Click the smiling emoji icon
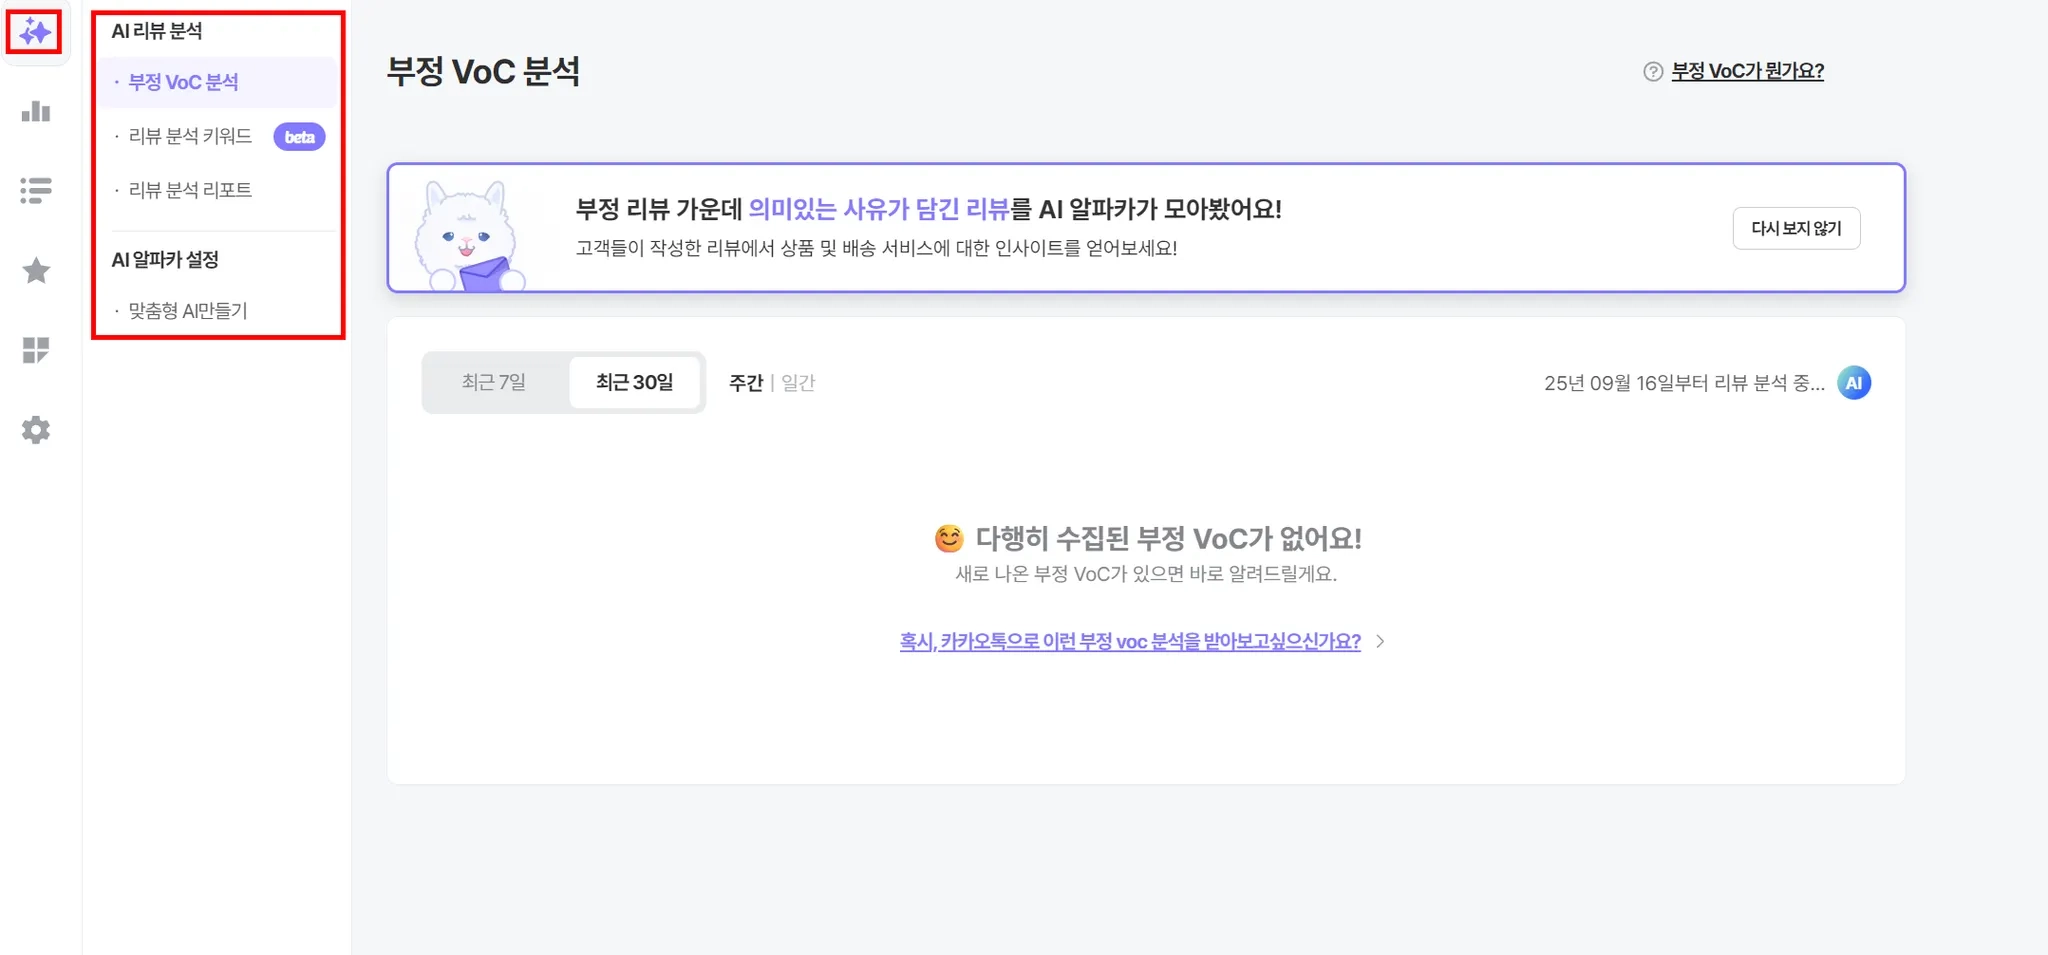 949,538
